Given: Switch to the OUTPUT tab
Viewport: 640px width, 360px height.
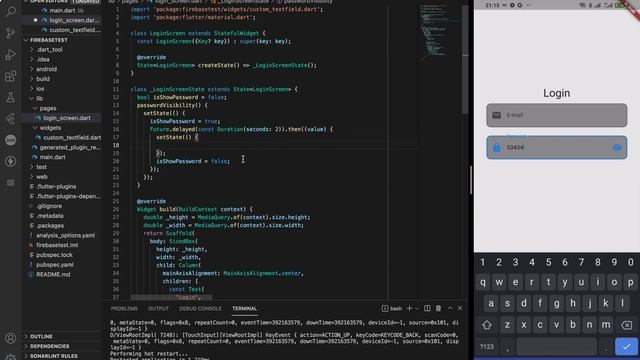Looking at the screenshot, I should pyautogui.click(x=158, y=309).
